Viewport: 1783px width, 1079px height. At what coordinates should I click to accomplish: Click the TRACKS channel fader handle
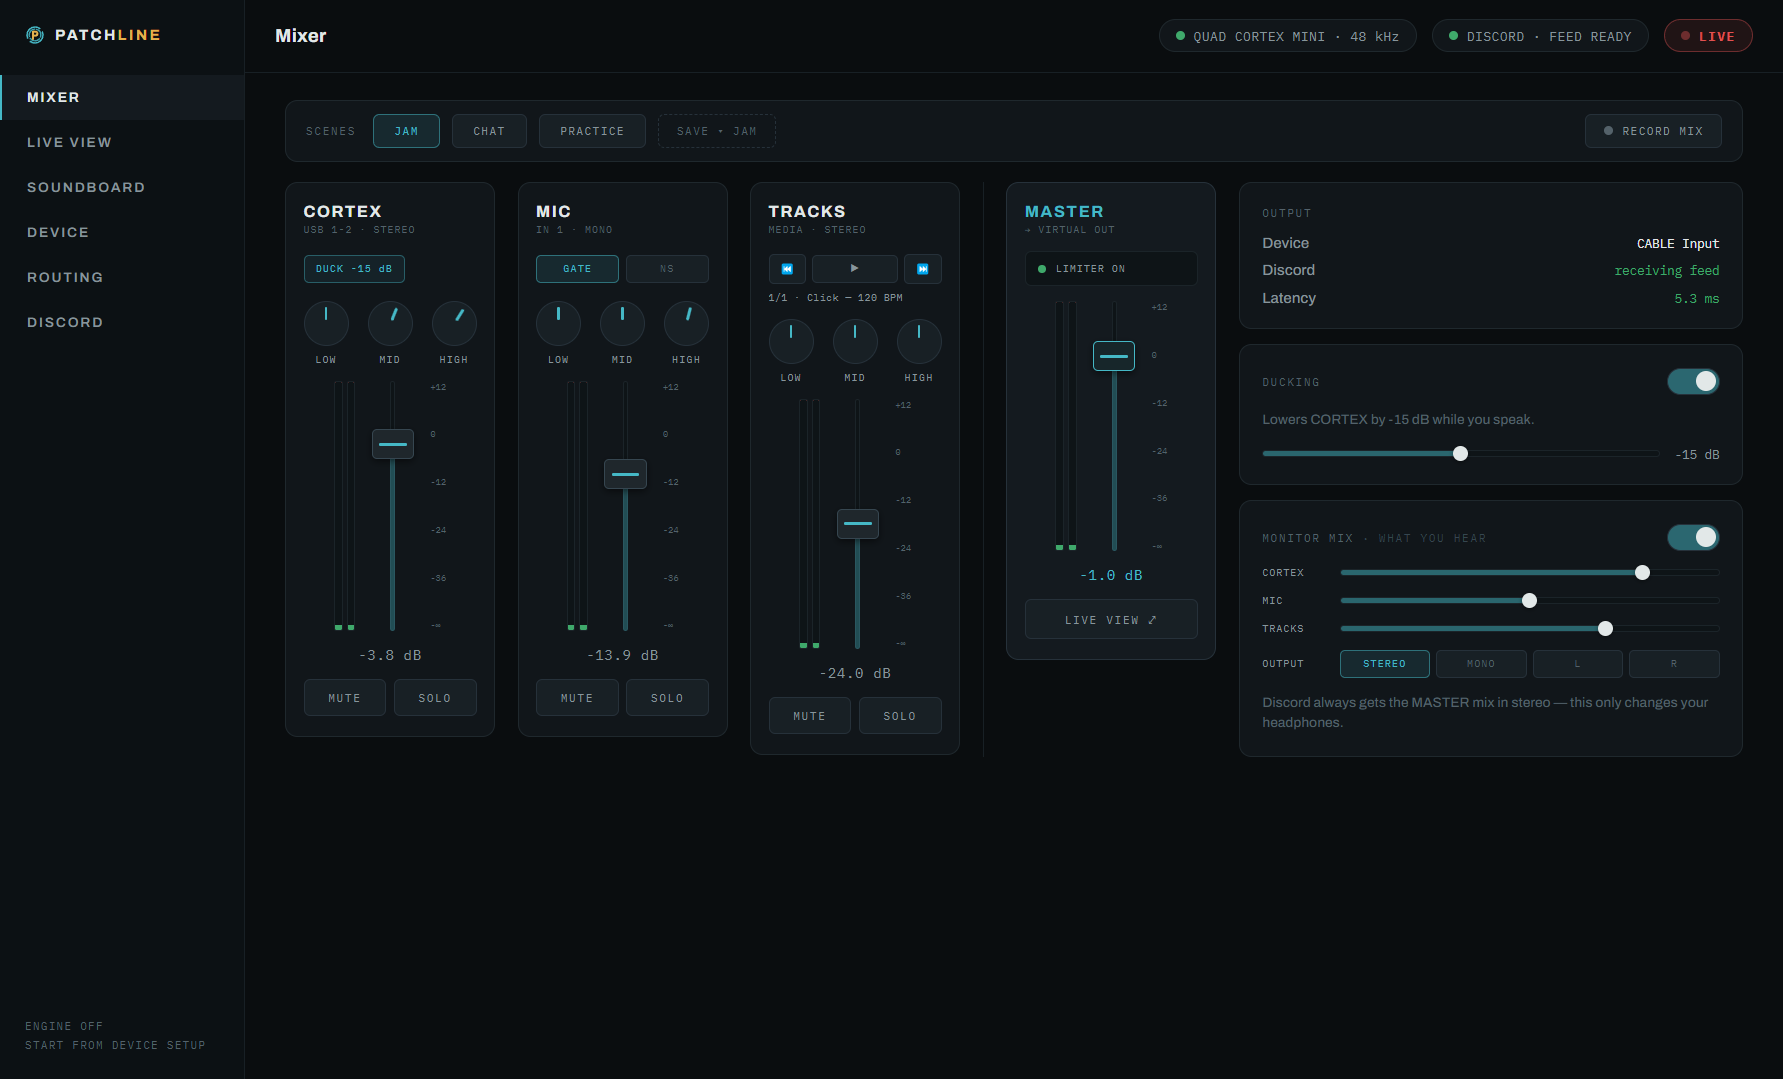pyautogui.click(x=858, y=523)
